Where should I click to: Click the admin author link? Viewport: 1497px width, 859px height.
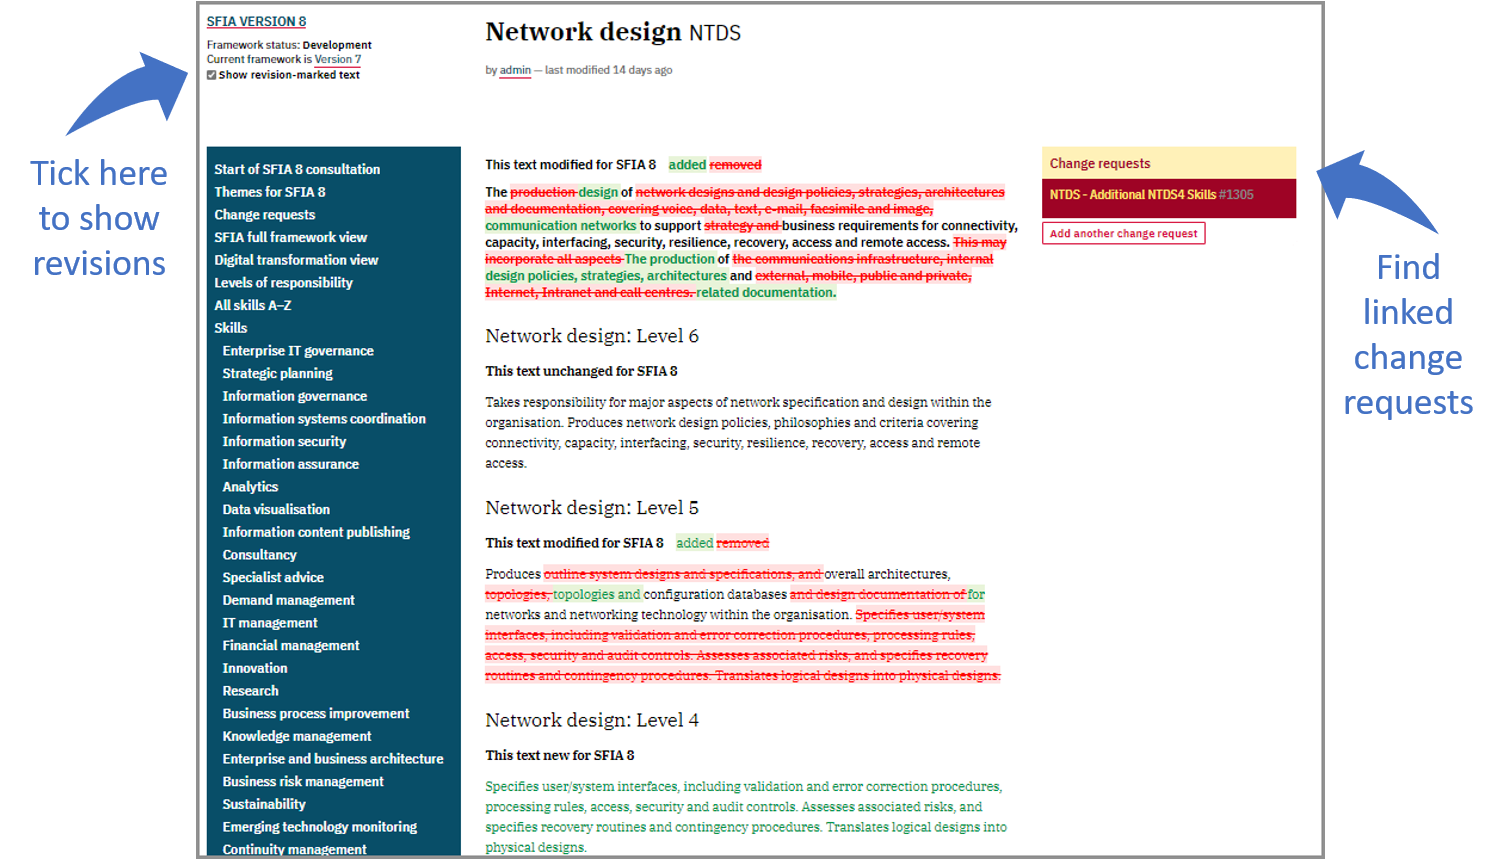click(515, 70)
